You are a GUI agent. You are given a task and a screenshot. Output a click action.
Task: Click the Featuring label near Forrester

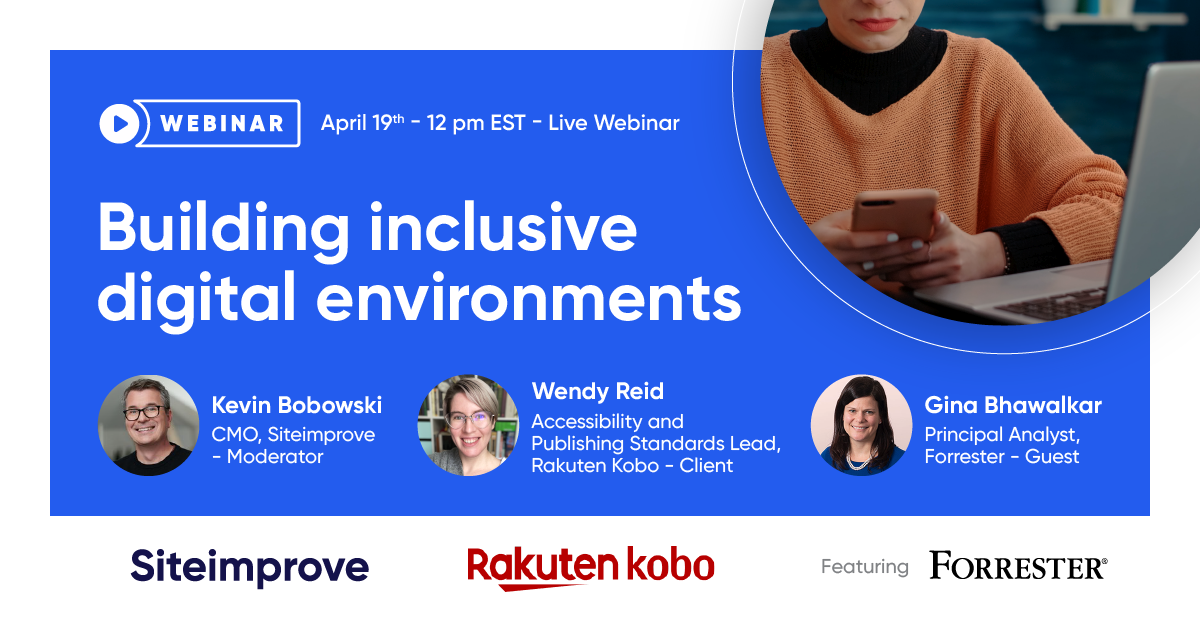point(864,566)
